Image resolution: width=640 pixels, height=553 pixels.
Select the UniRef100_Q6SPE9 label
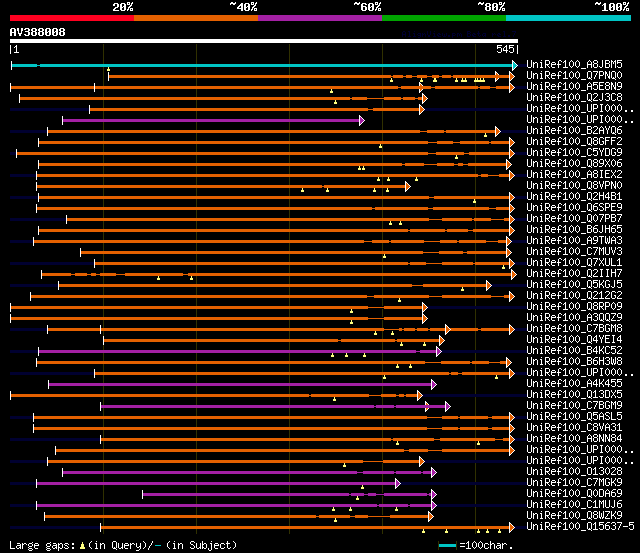coord(574,208)
